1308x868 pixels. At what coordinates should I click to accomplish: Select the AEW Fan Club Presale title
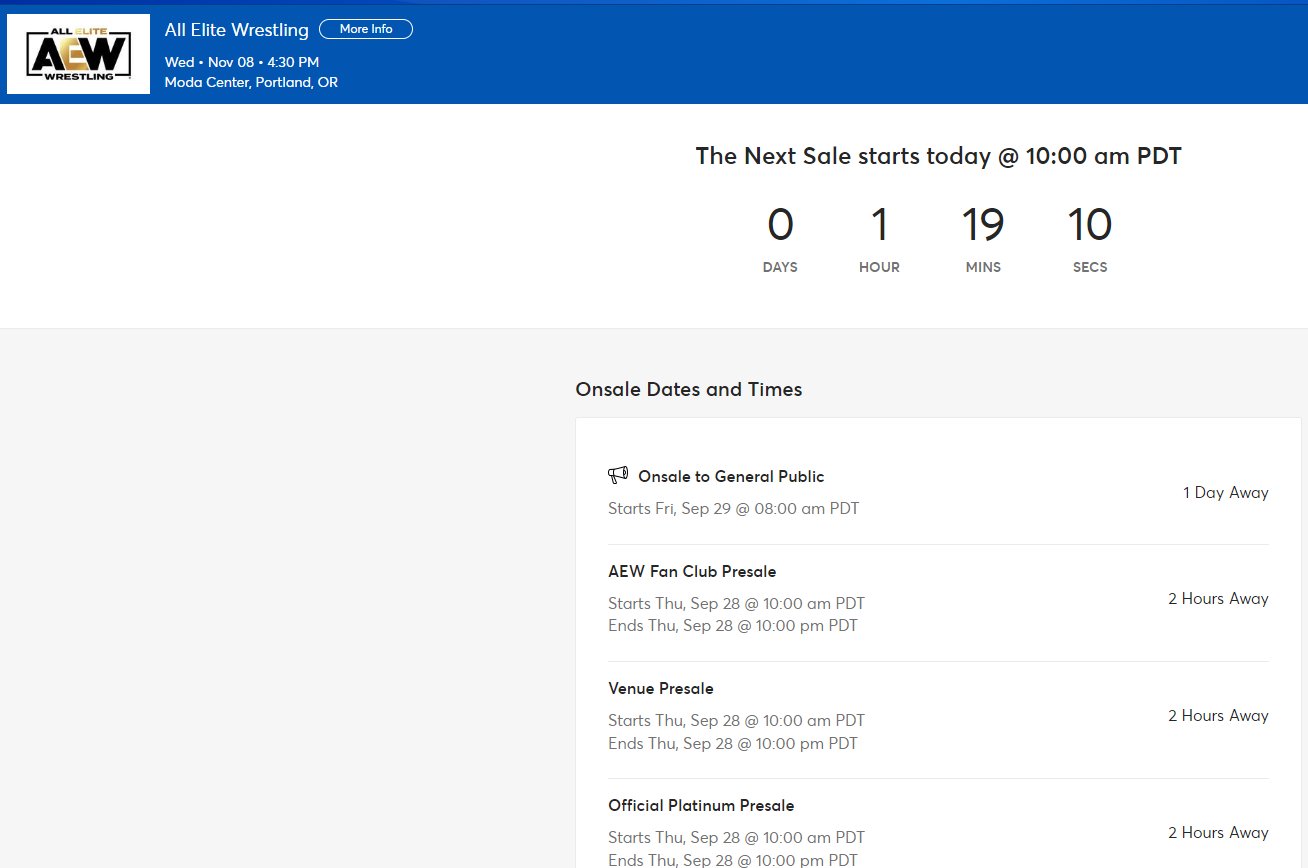click(x=692, y=571)
